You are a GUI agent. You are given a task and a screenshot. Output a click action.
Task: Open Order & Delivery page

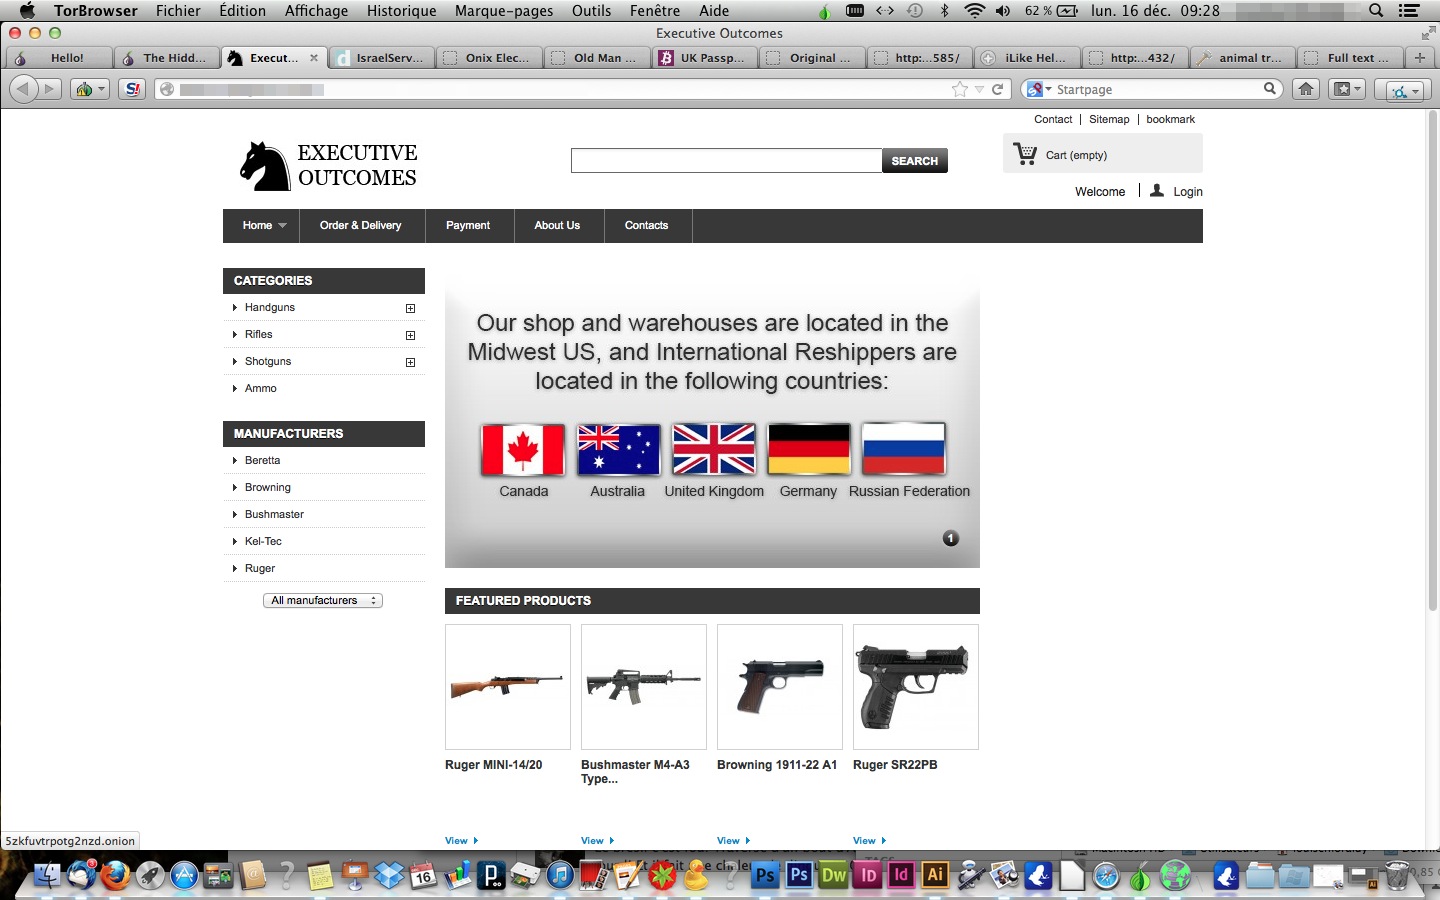tap(360, 225)
